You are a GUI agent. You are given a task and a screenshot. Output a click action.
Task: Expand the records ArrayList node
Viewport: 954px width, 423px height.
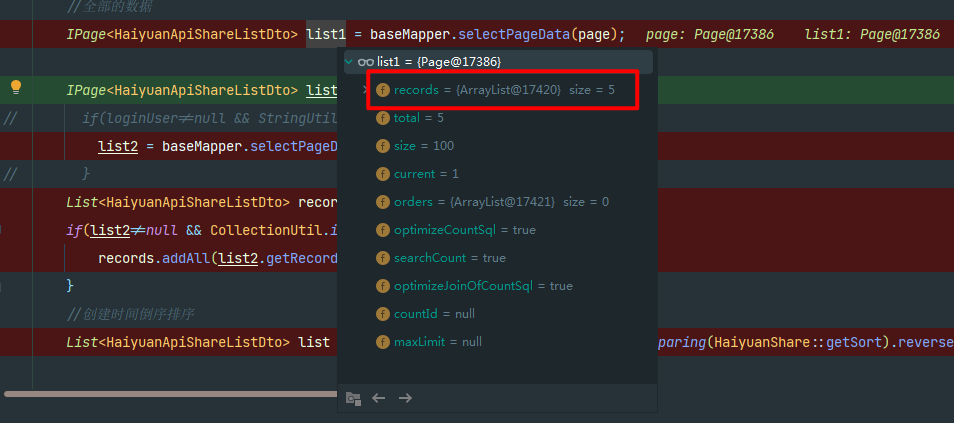[366, 90]
